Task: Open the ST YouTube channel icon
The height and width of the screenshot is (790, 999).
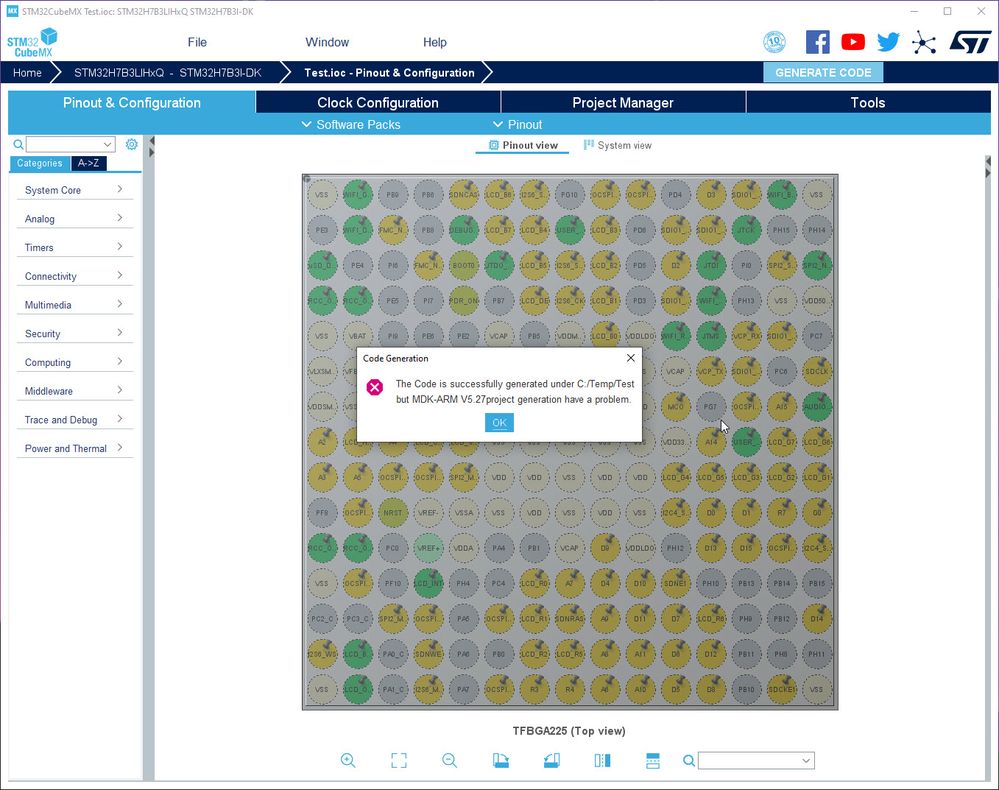Action: [853, 42]
